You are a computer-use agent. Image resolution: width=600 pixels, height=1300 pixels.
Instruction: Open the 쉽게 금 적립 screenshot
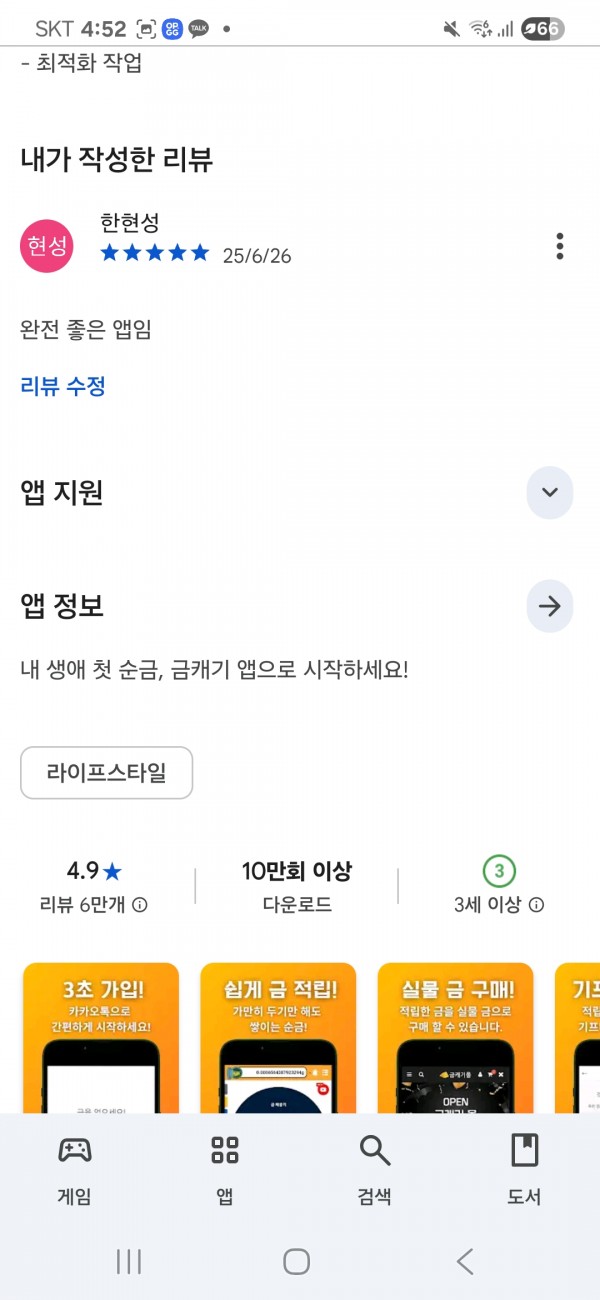(x=278, y=1037)
